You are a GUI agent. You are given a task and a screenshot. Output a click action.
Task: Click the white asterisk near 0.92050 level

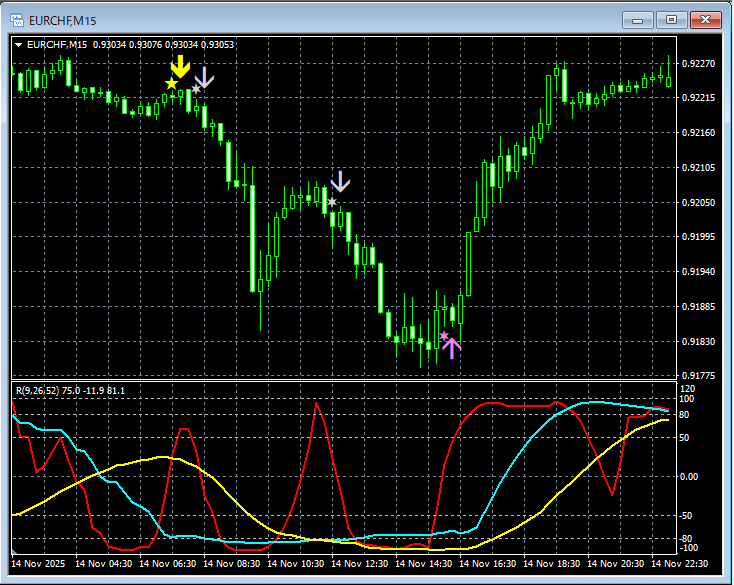[x=332, y=203]
